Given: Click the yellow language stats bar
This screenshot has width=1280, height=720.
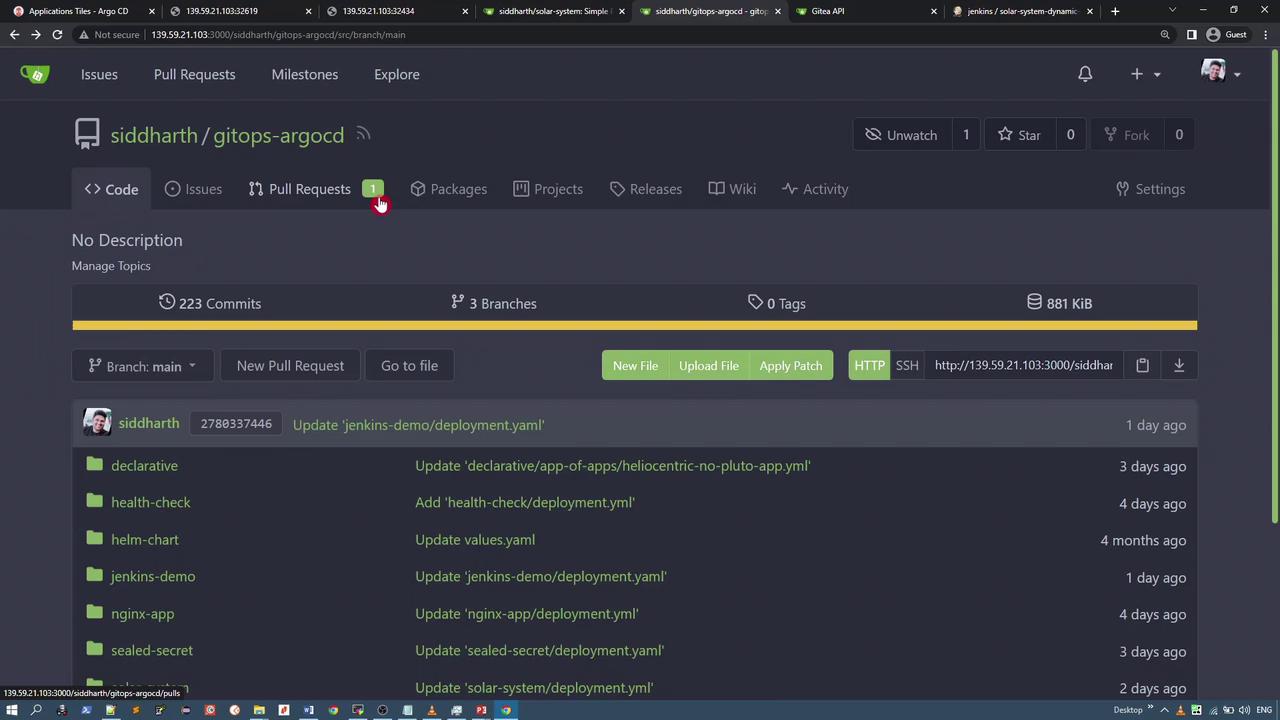Looking at the screenshot, I should pyautogui.click(x=634, y=325).
